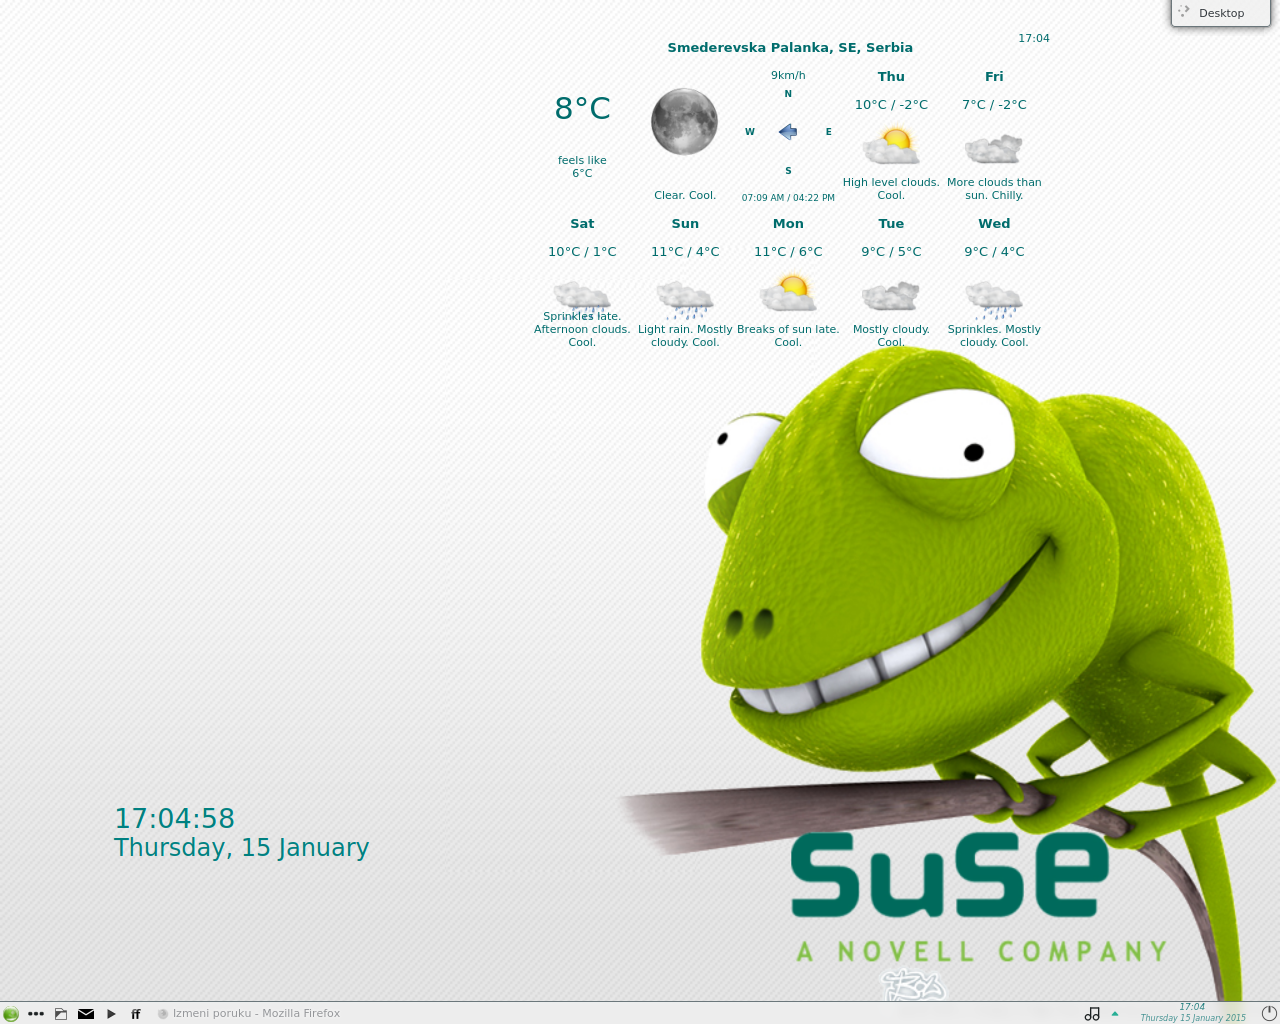The width and height of the screenshot is (1280, 1024).
Task: Click the wind direction arrow in the compass
Action: click(x=788, y=132)
